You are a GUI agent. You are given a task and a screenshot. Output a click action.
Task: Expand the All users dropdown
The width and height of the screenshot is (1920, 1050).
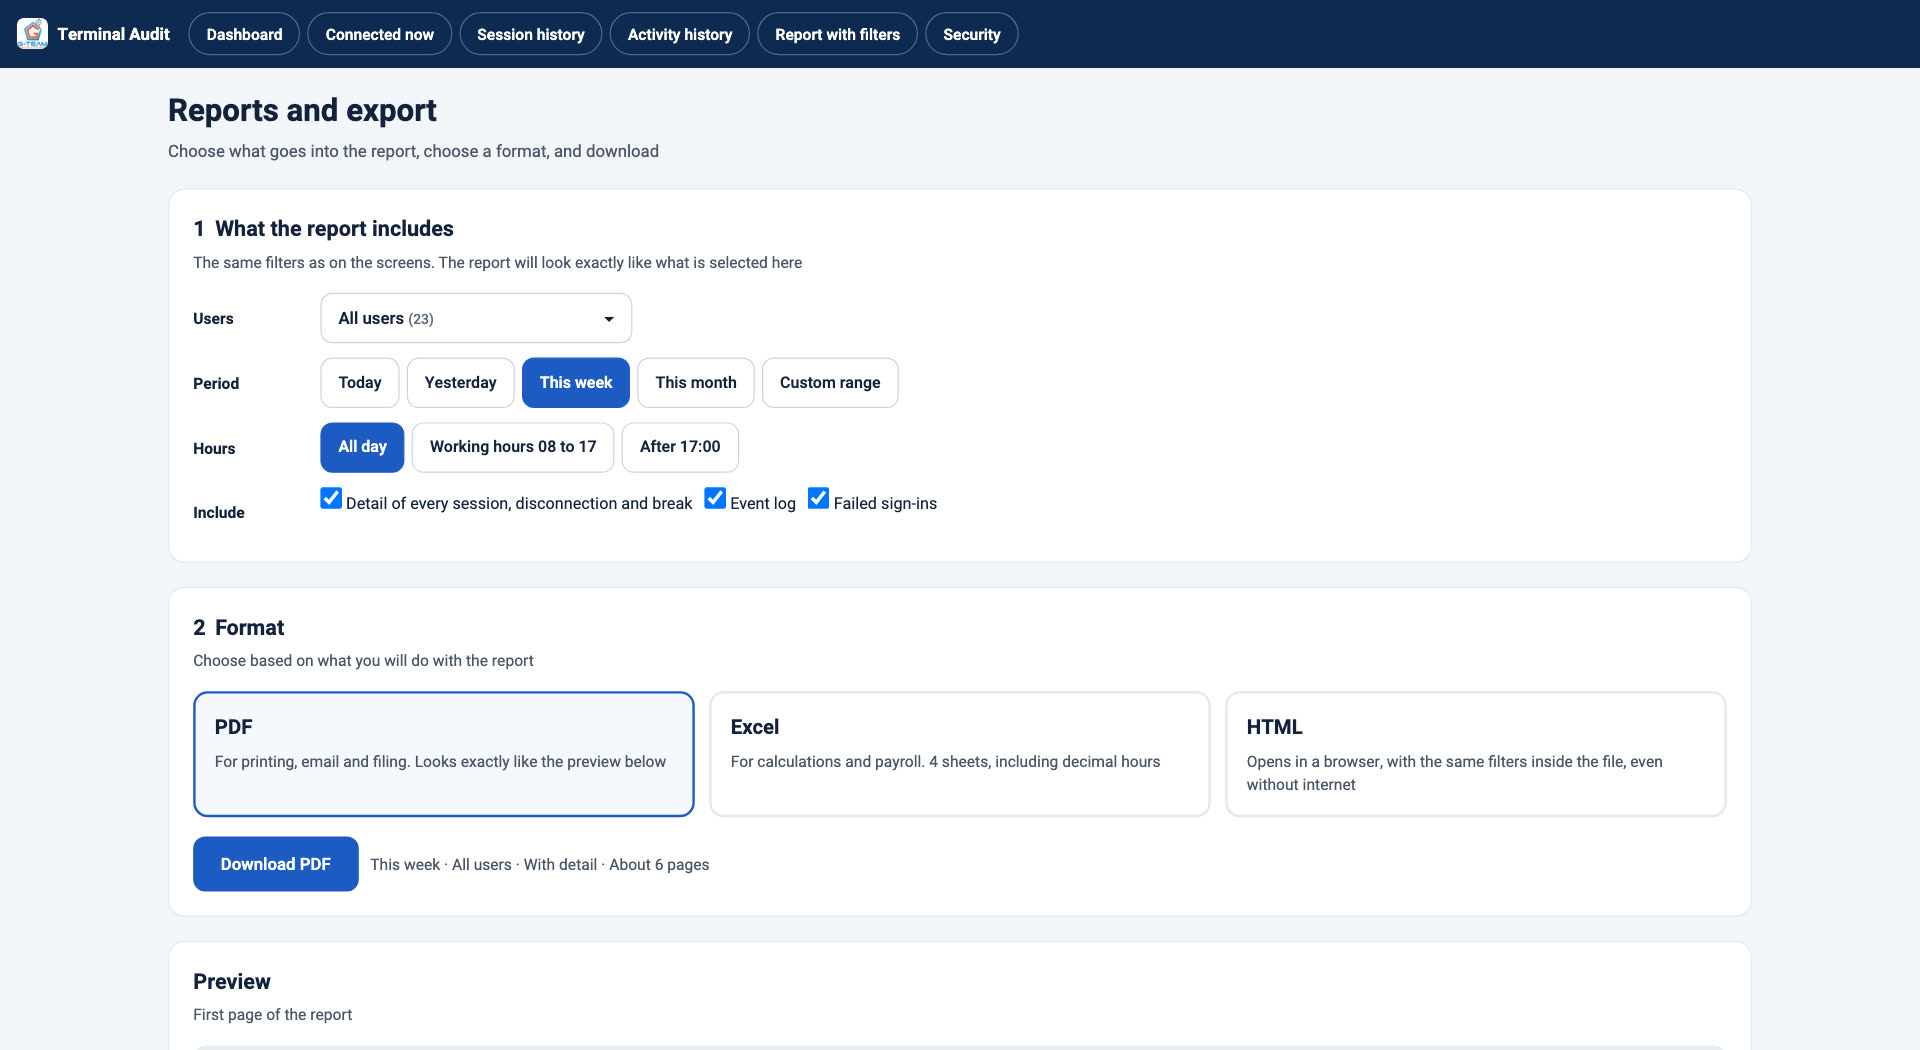(476, 318)
